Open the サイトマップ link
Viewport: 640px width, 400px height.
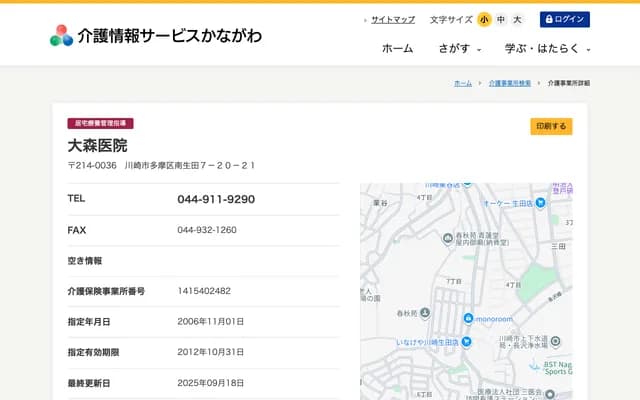coord(392,19)
